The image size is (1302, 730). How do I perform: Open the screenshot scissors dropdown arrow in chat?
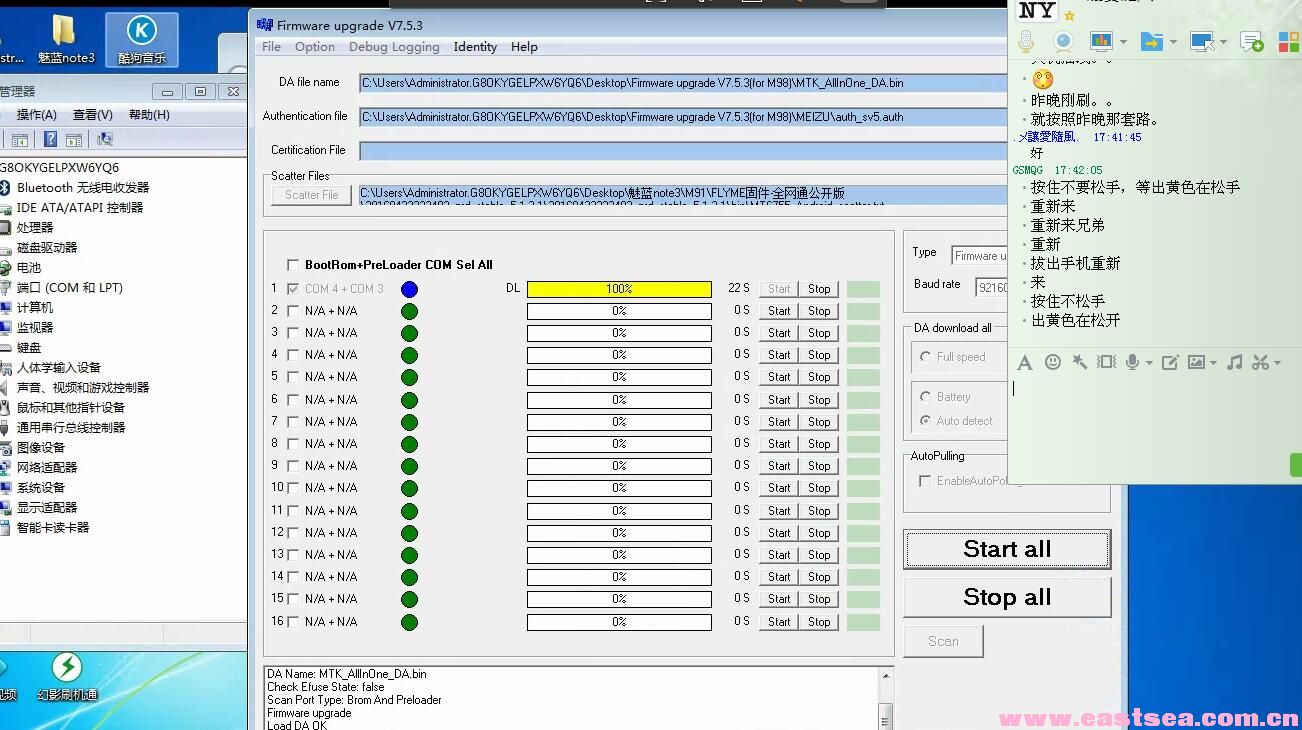(x=1276, y=363)
